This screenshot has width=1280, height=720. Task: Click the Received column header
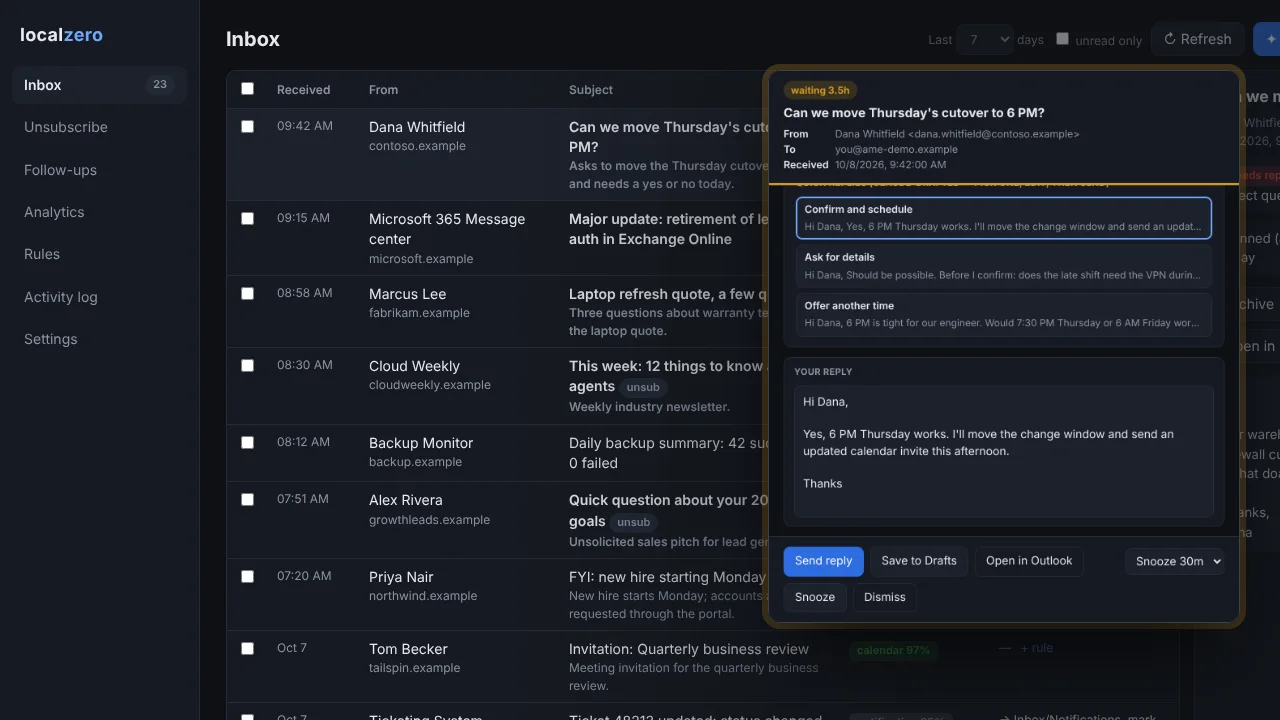pos(303,90)
